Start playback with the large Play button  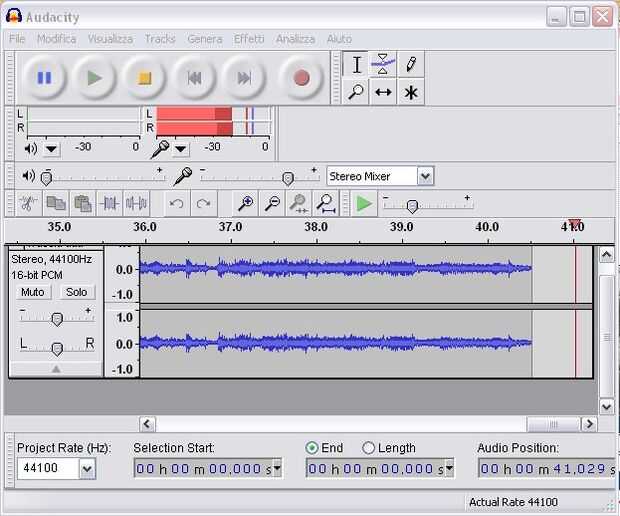pos(94,77)
